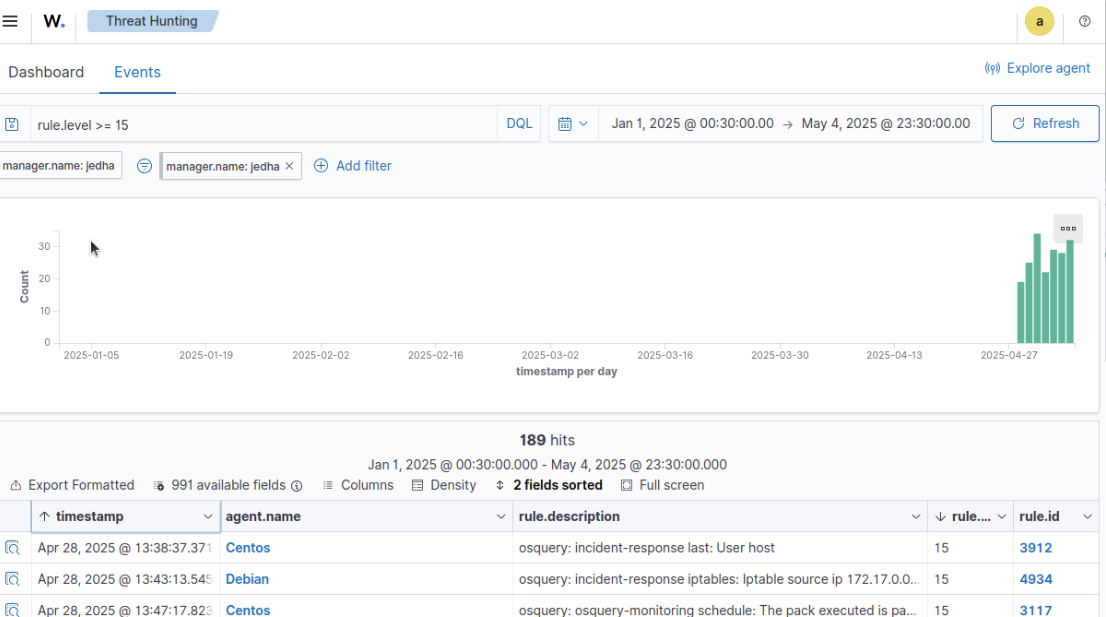This screenshot has height=617, width=1106.
Task: Expand the rule.description column menu
Action: [916, 517]
